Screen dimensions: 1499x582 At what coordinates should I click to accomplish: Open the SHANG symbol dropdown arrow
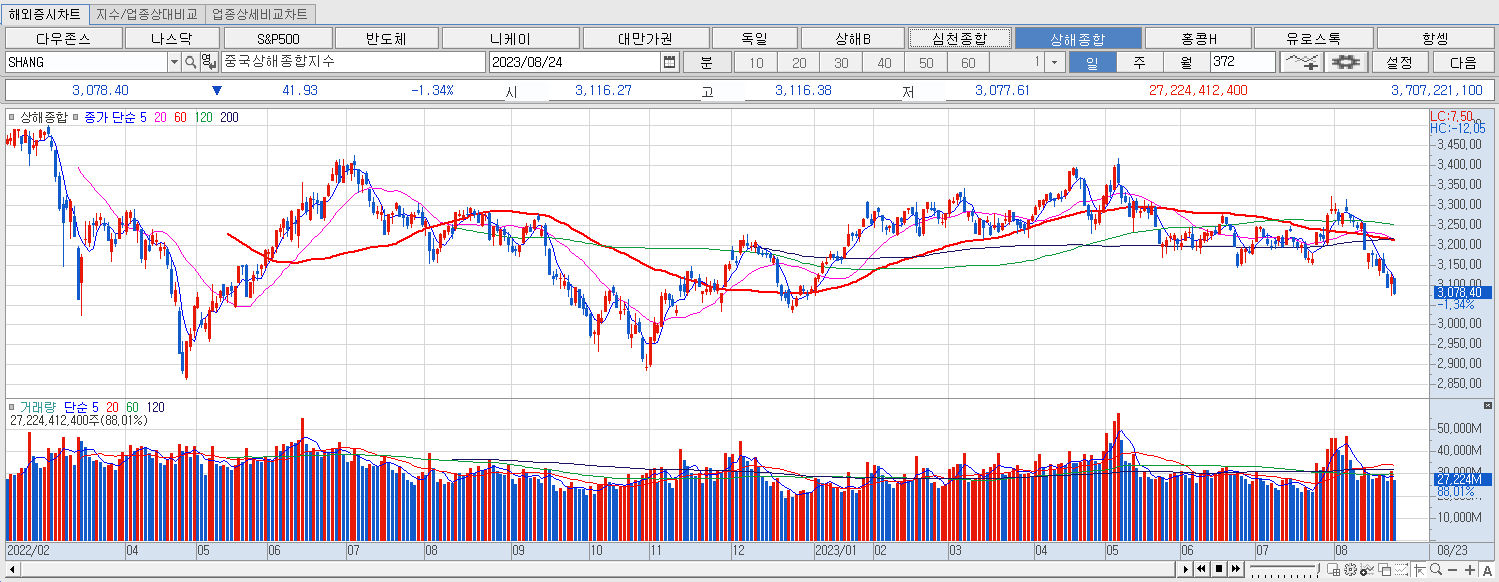(174, 61)
